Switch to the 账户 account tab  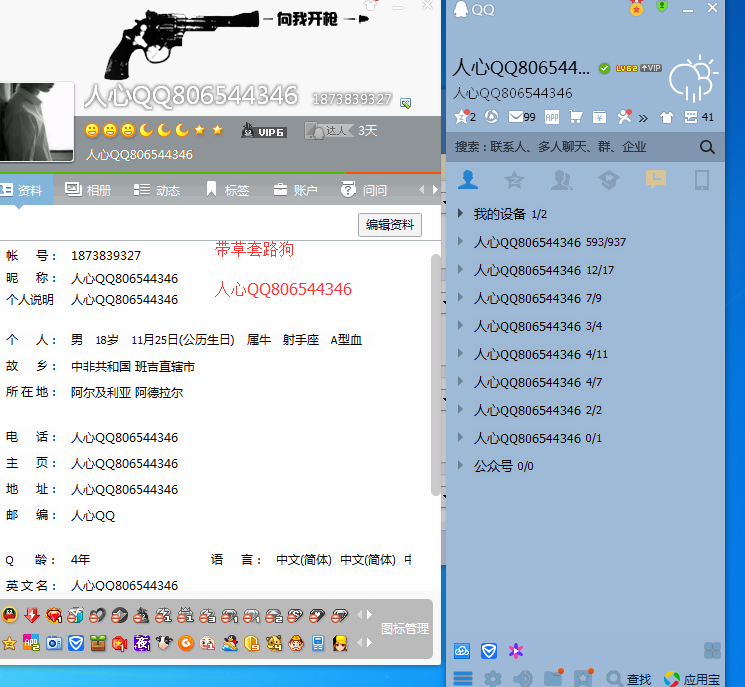[x=295, y=190]
